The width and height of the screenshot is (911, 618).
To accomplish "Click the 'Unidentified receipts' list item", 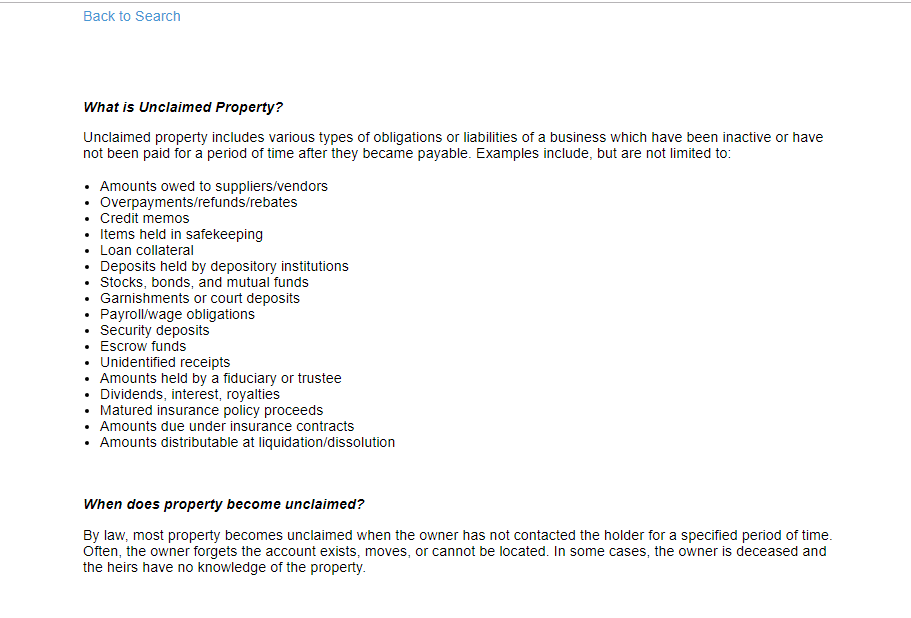I will point(164,362).
